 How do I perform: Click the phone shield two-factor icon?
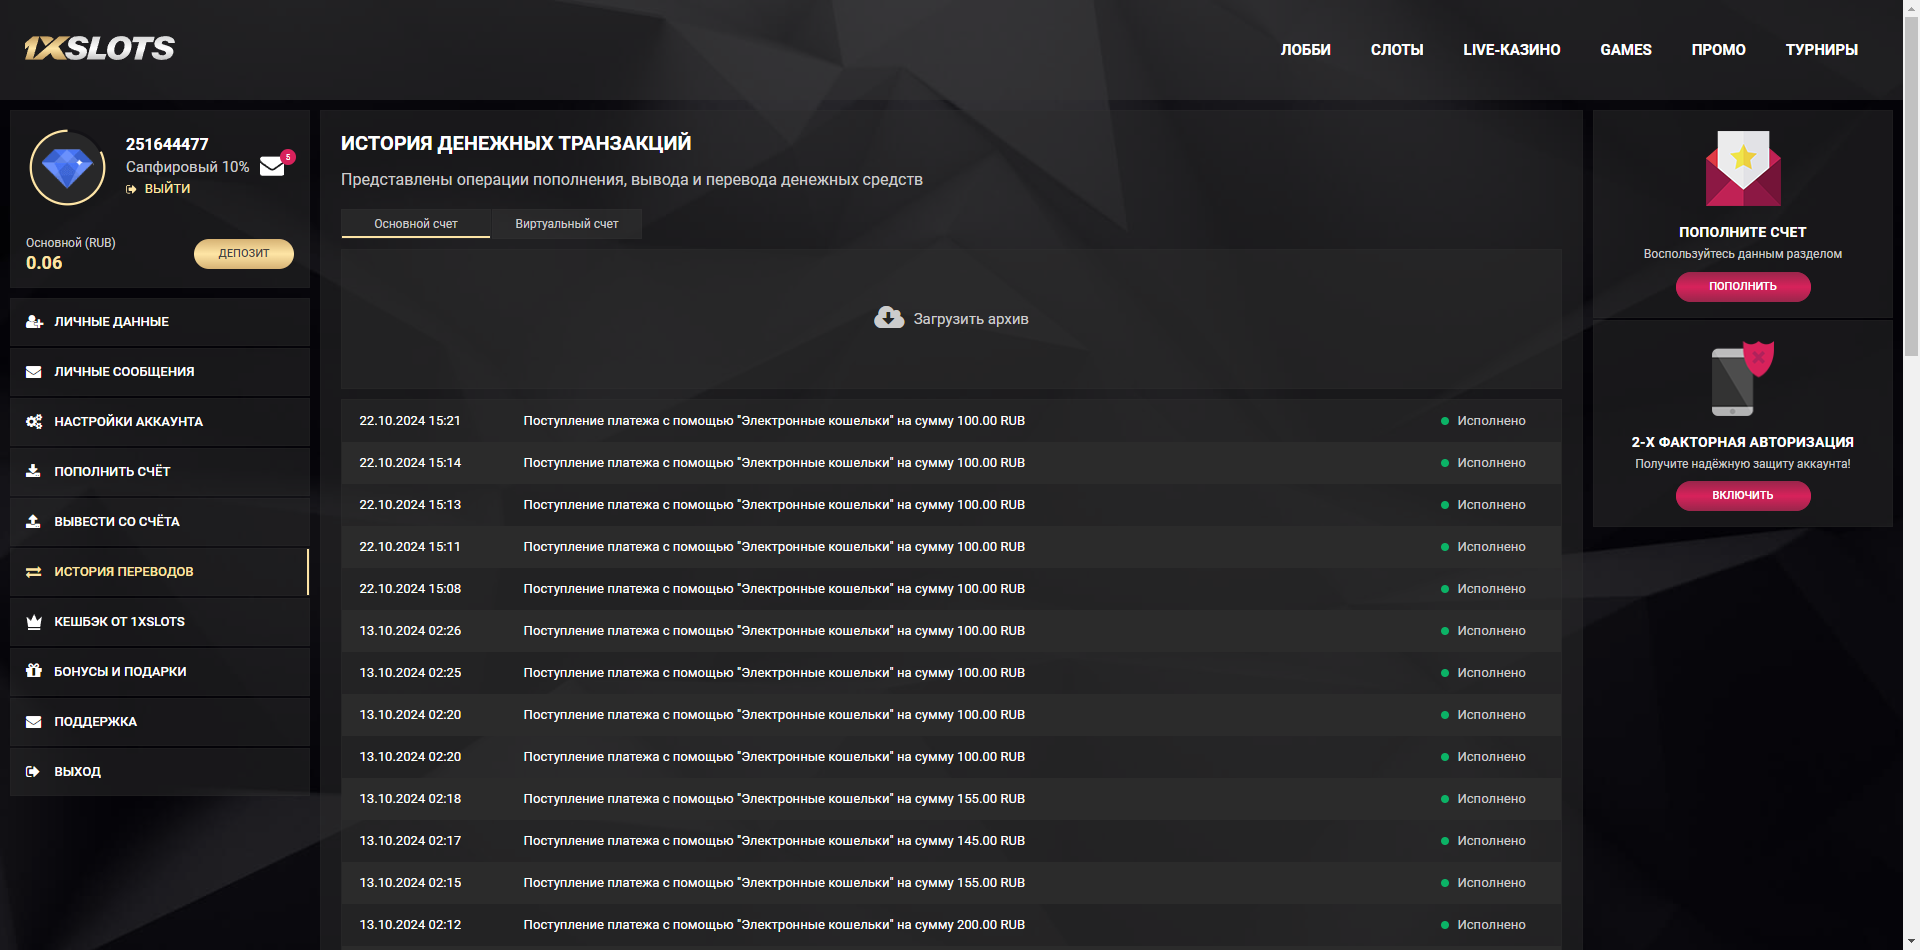click(1742, 379)
